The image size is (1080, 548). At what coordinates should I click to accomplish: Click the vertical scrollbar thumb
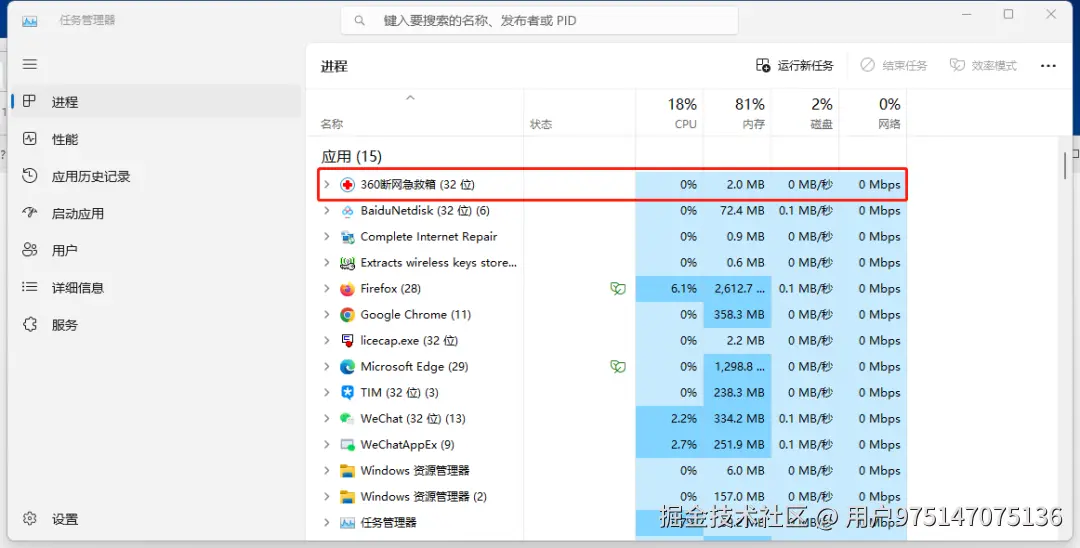click(x=1066, y=165)
